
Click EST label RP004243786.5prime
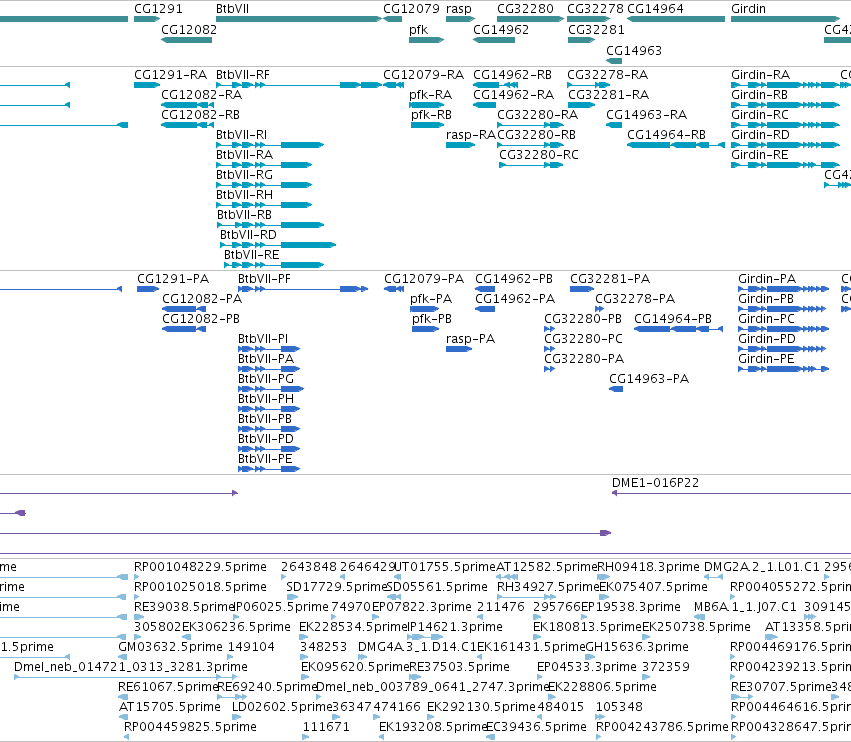point(662,727)
